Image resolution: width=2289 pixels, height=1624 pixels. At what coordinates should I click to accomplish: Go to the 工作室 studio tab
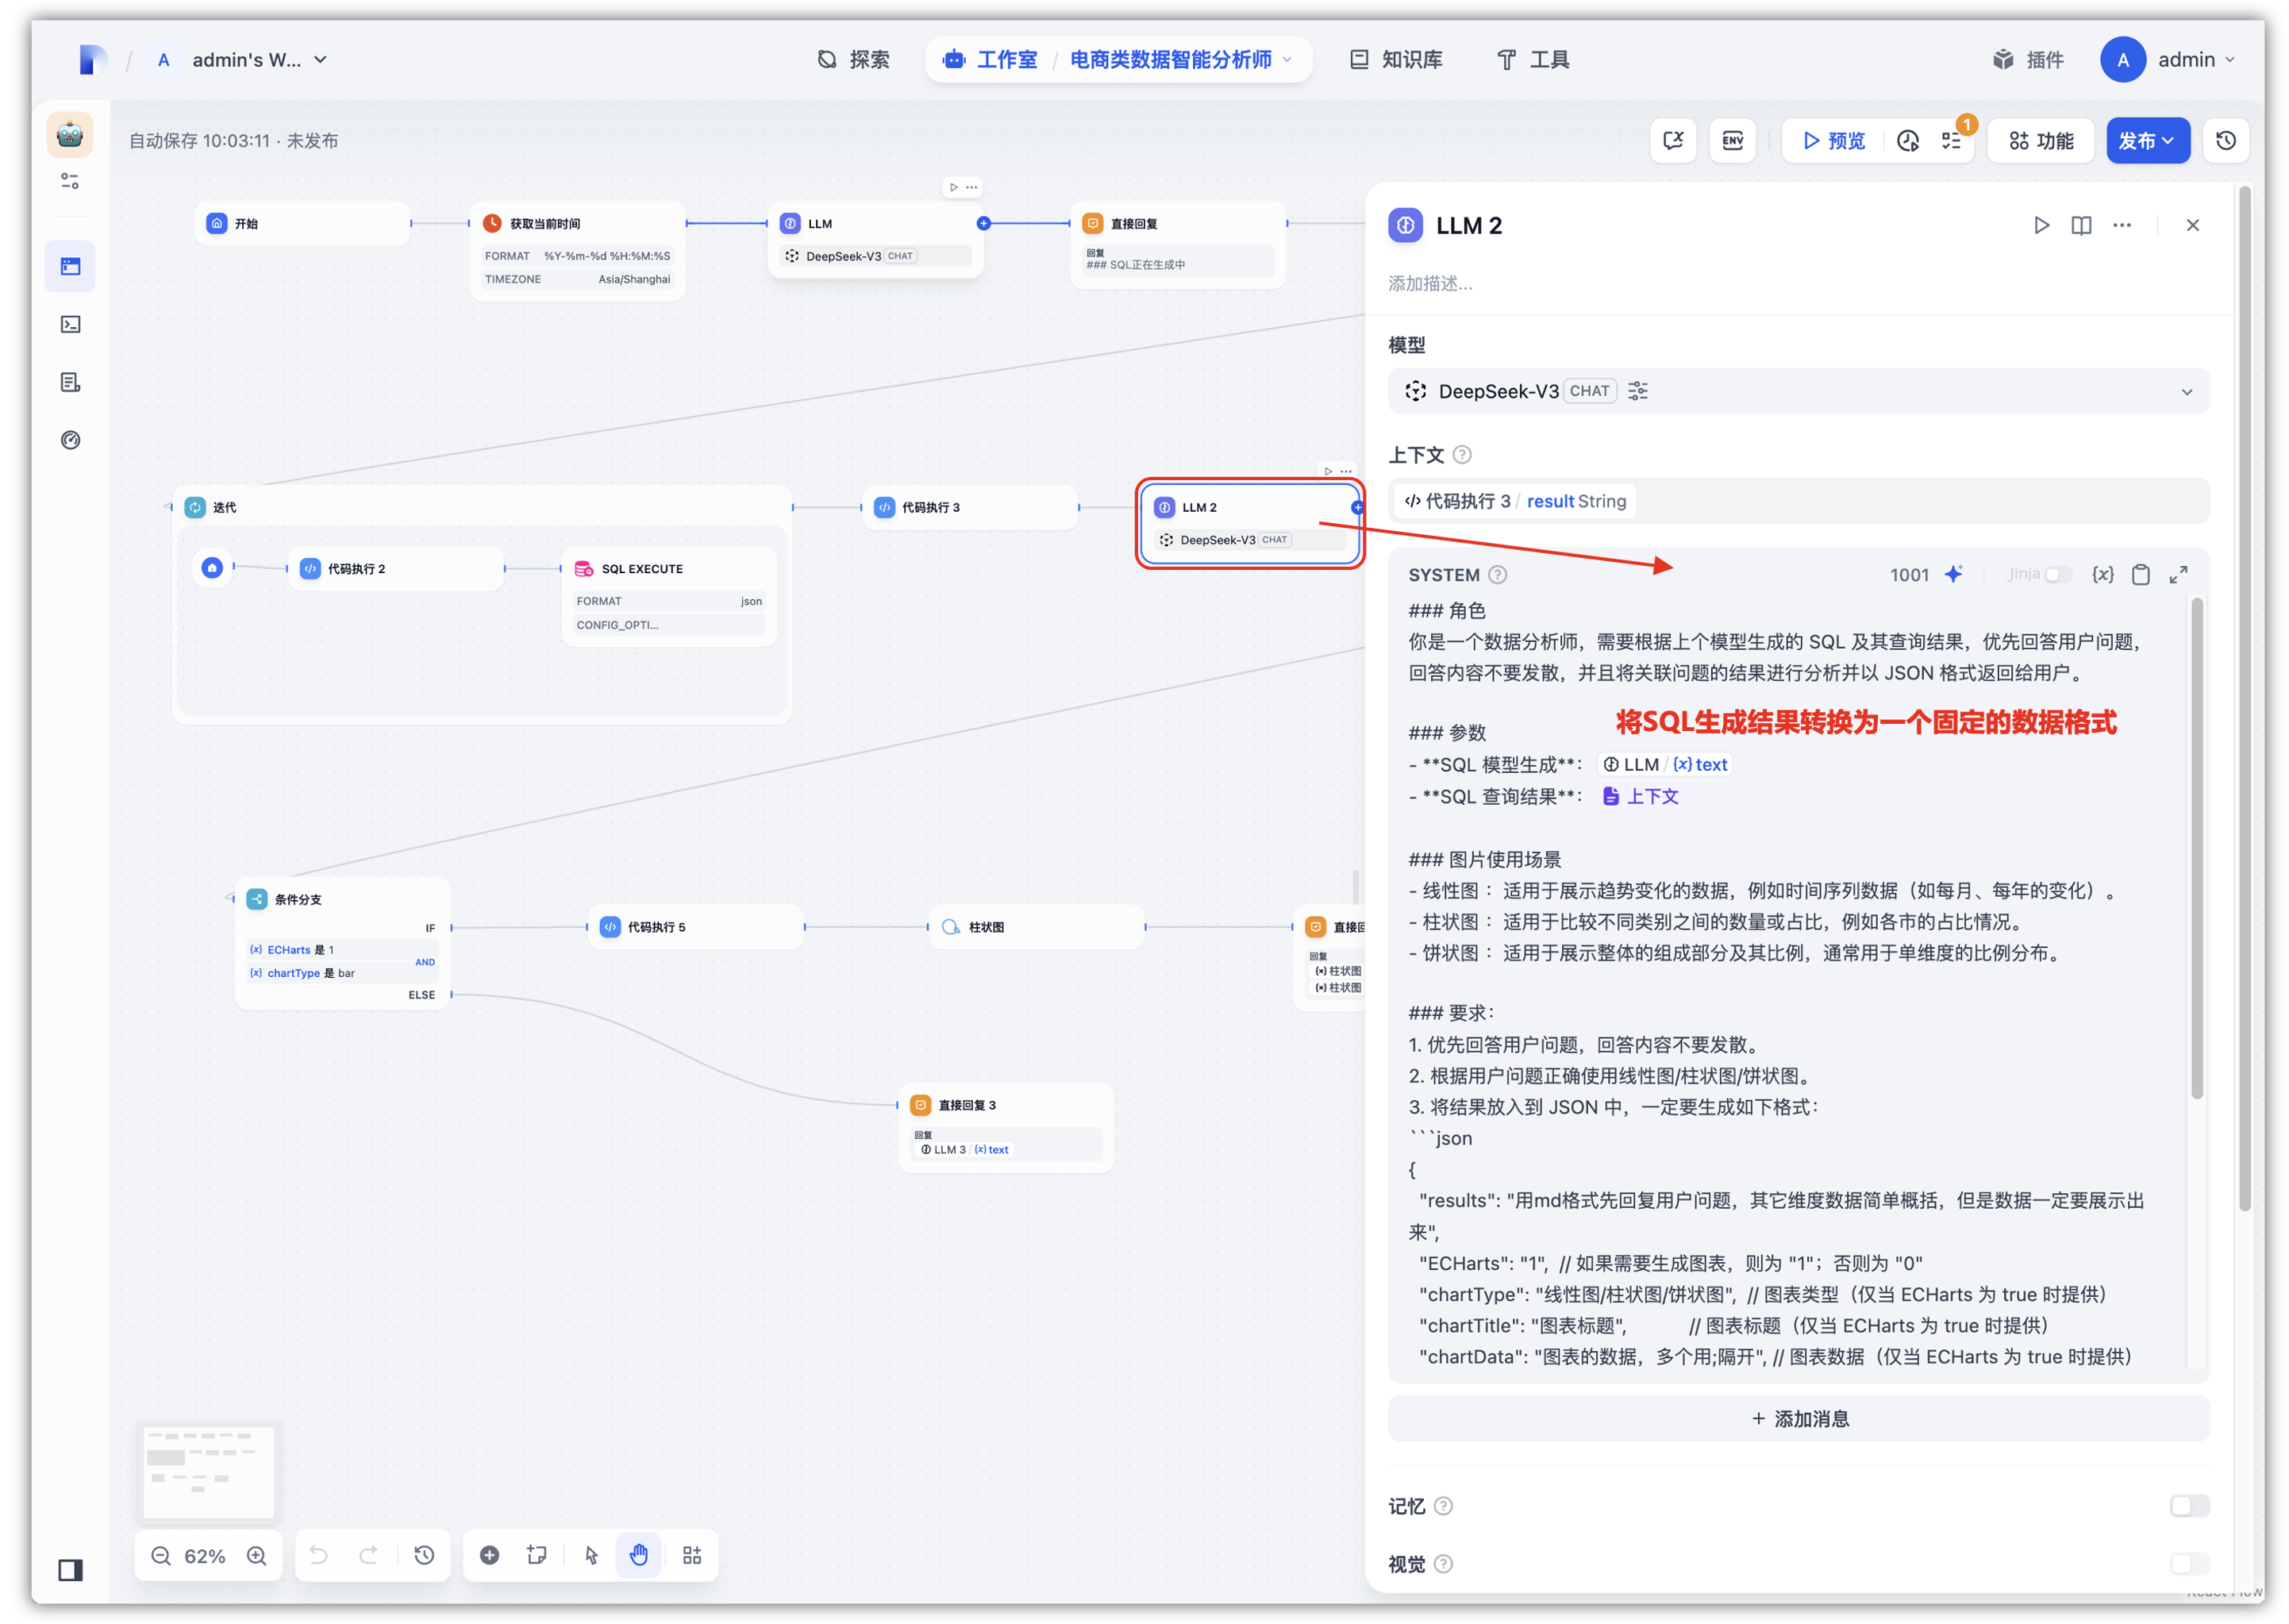click(990, 60)
